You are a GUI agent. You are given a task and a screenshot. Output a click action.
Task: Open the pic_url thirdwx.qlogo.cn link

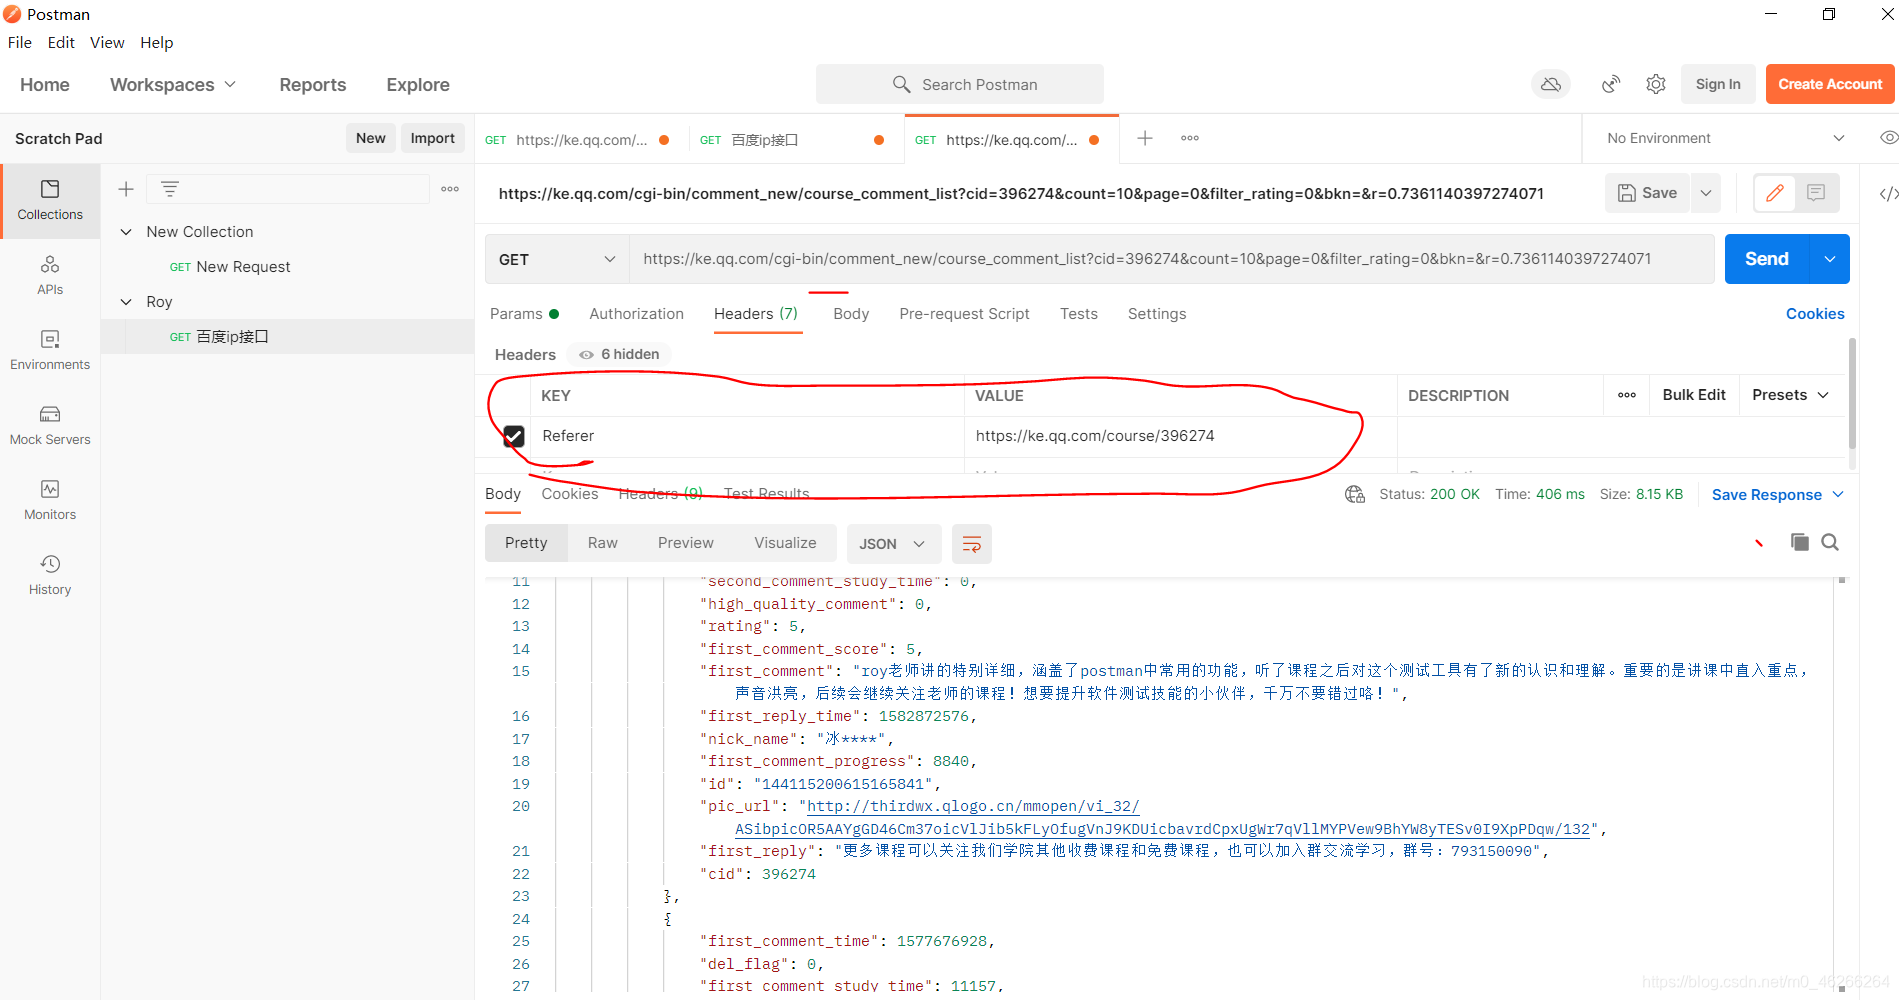pyautogui.click(x=1160, y=818)
